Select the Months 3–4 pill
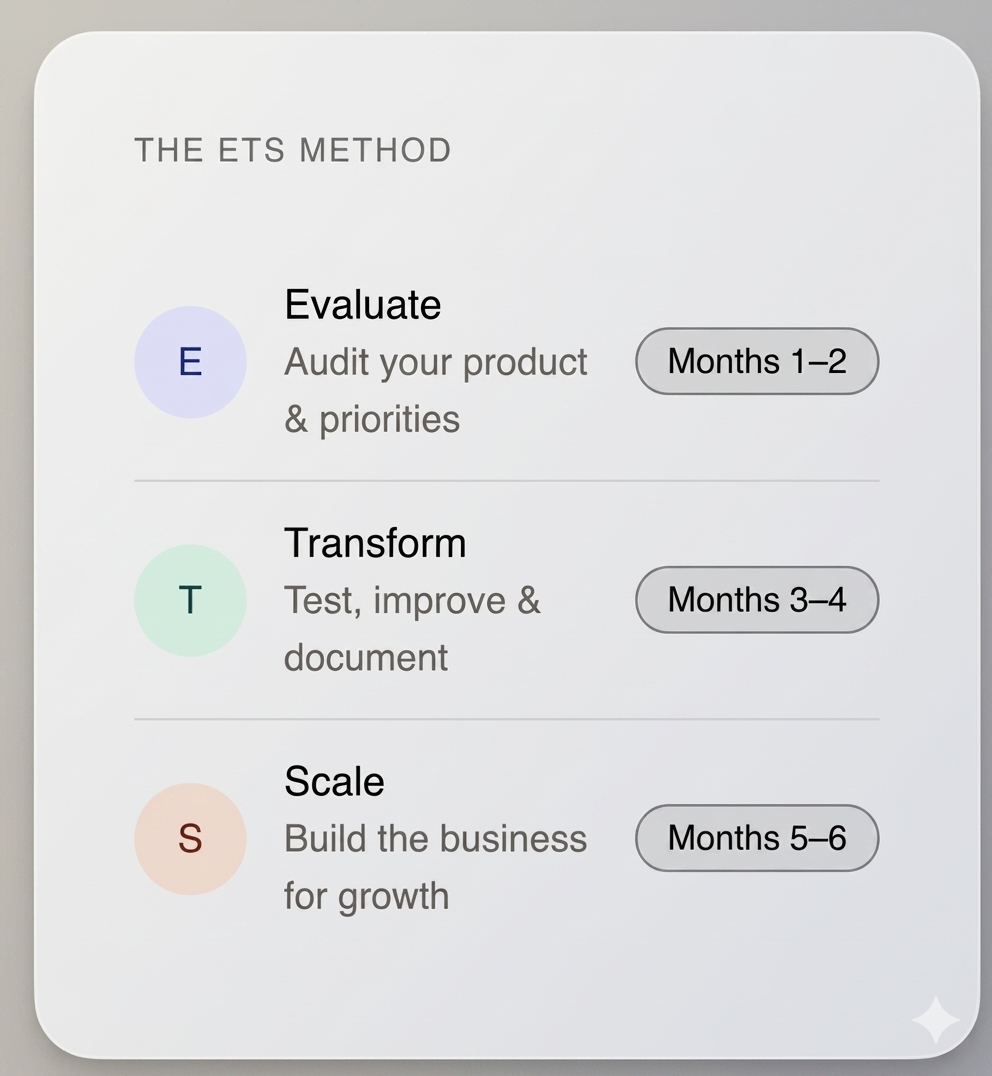 coord(757,600)
